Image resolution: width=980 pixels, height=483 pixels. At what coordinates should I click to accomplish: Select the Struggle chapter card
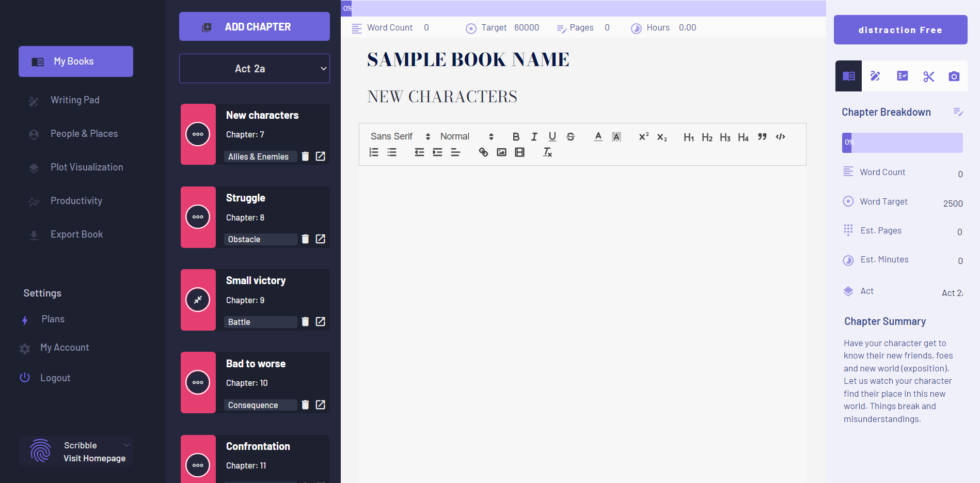[x=255, y=217]
